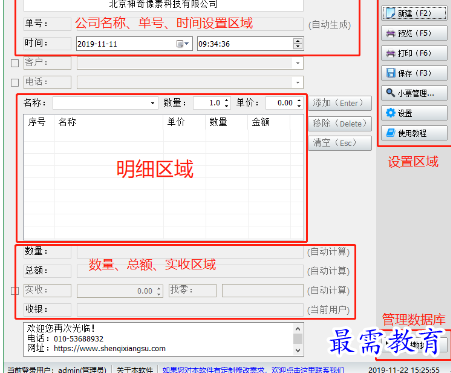Click the 新建 (F2) button

[414, 13]
